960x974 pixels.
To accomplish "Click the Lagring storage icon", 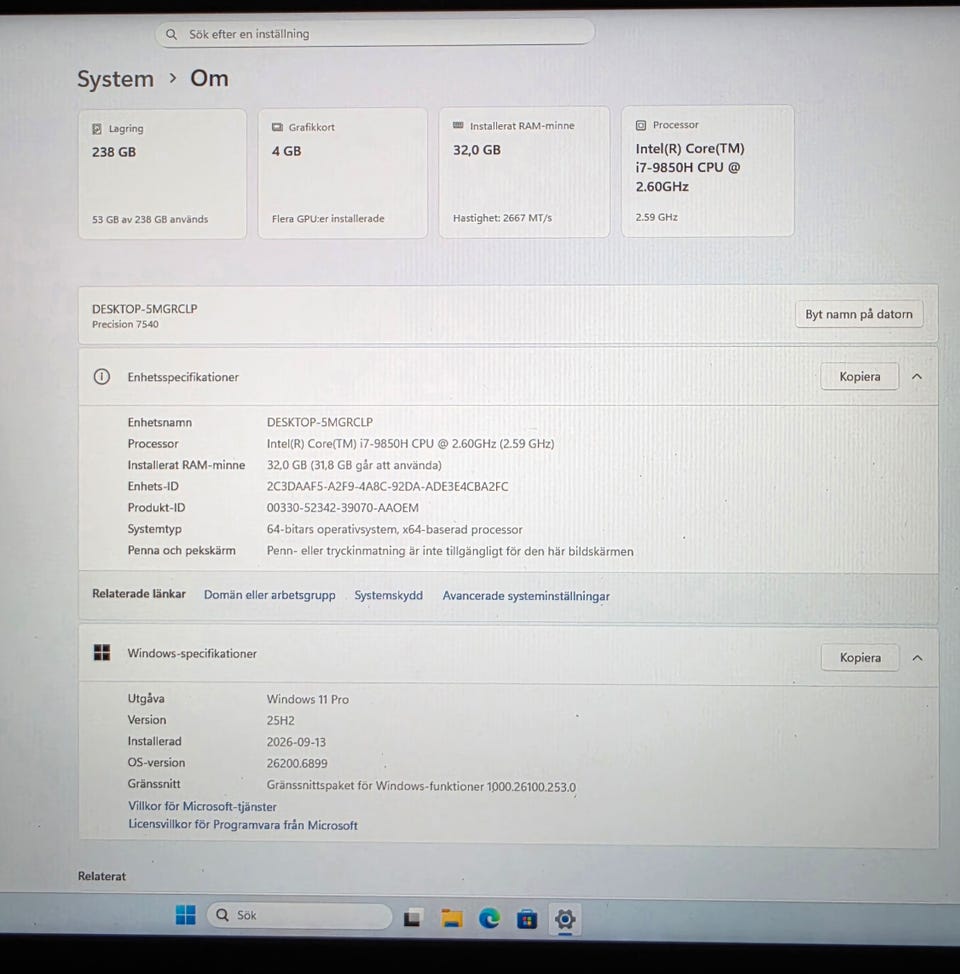I will point(97,129).
